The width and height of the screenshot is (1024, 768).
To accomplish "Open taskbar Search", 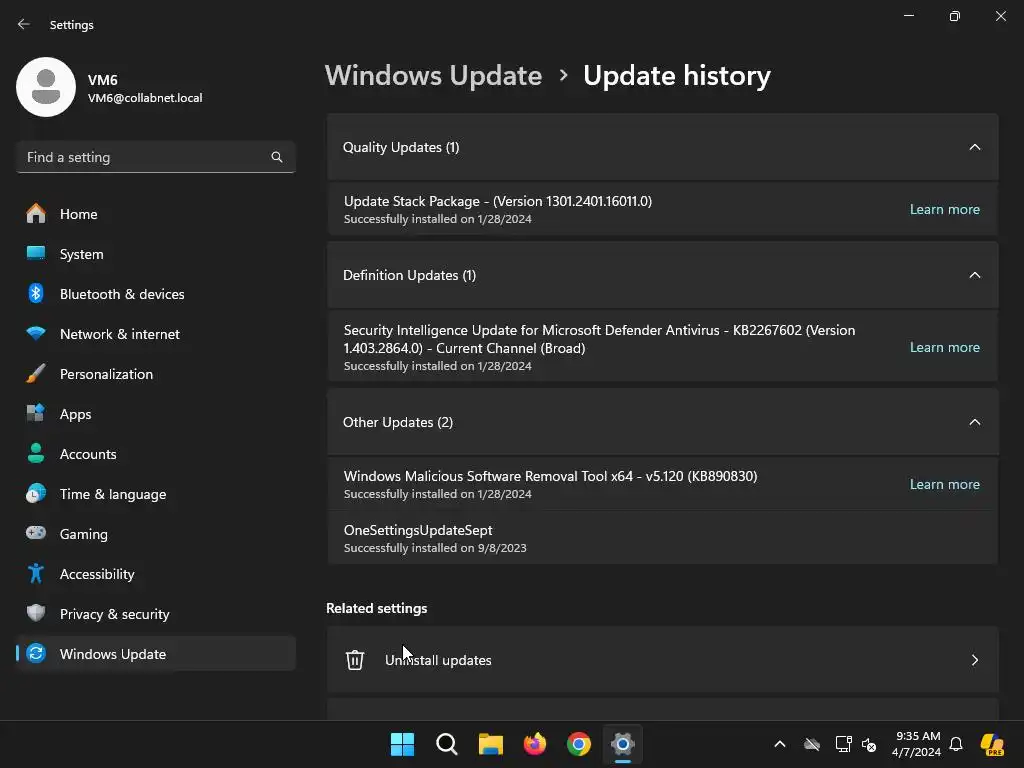I will pos(447,744).
